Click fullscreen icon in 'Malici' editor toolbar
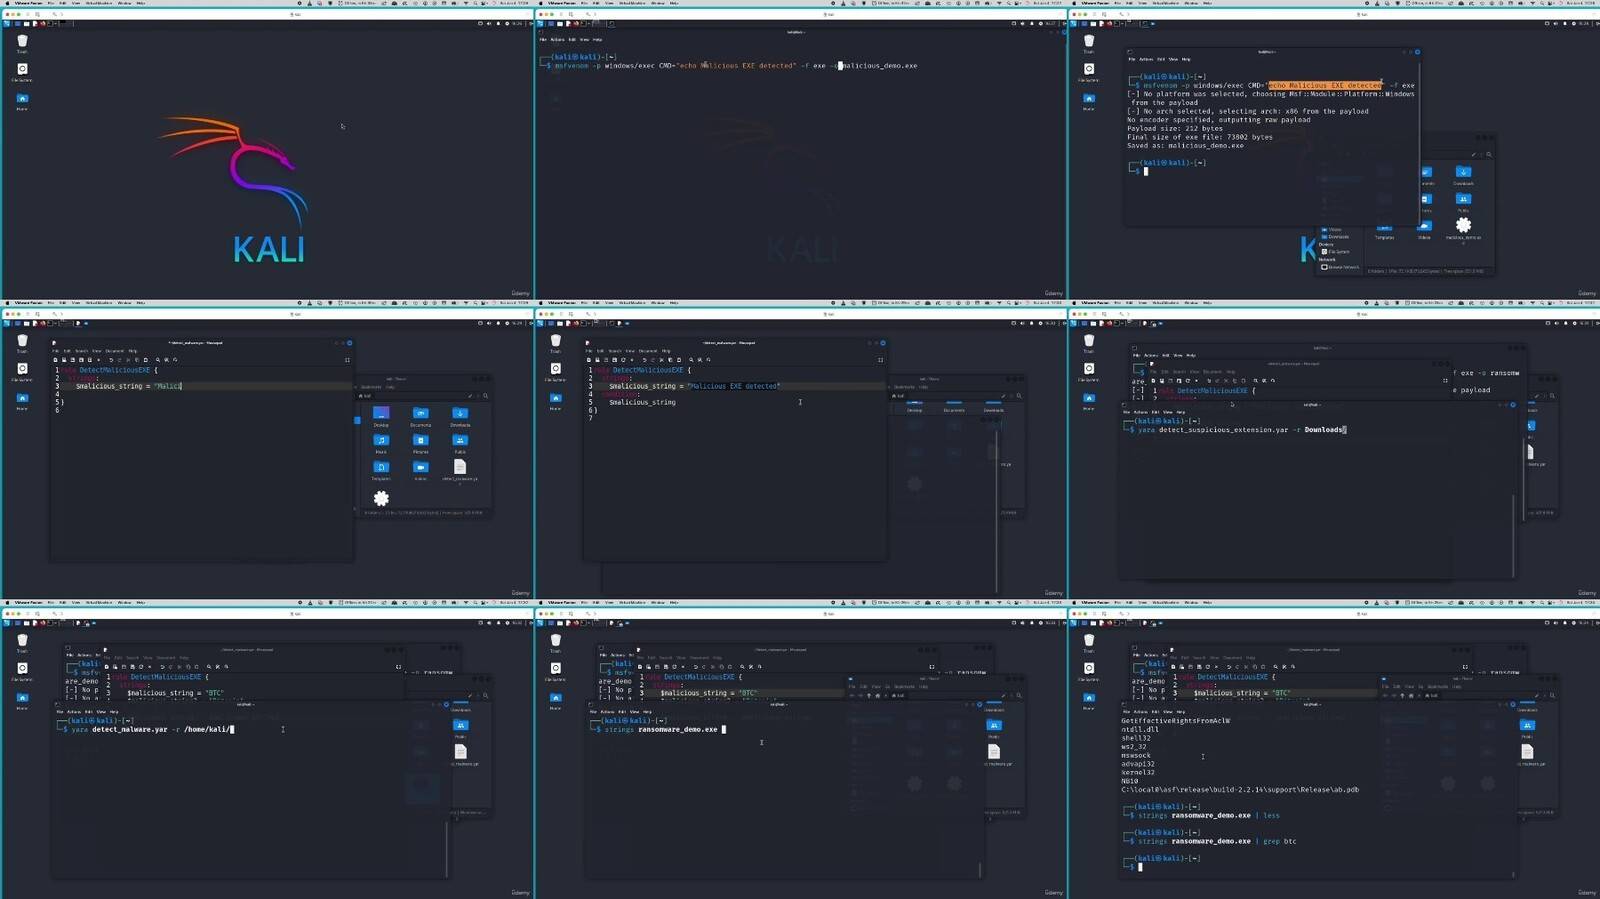Screen dimensions: 1600x899 pyautogui.click(x=347, y=360)
